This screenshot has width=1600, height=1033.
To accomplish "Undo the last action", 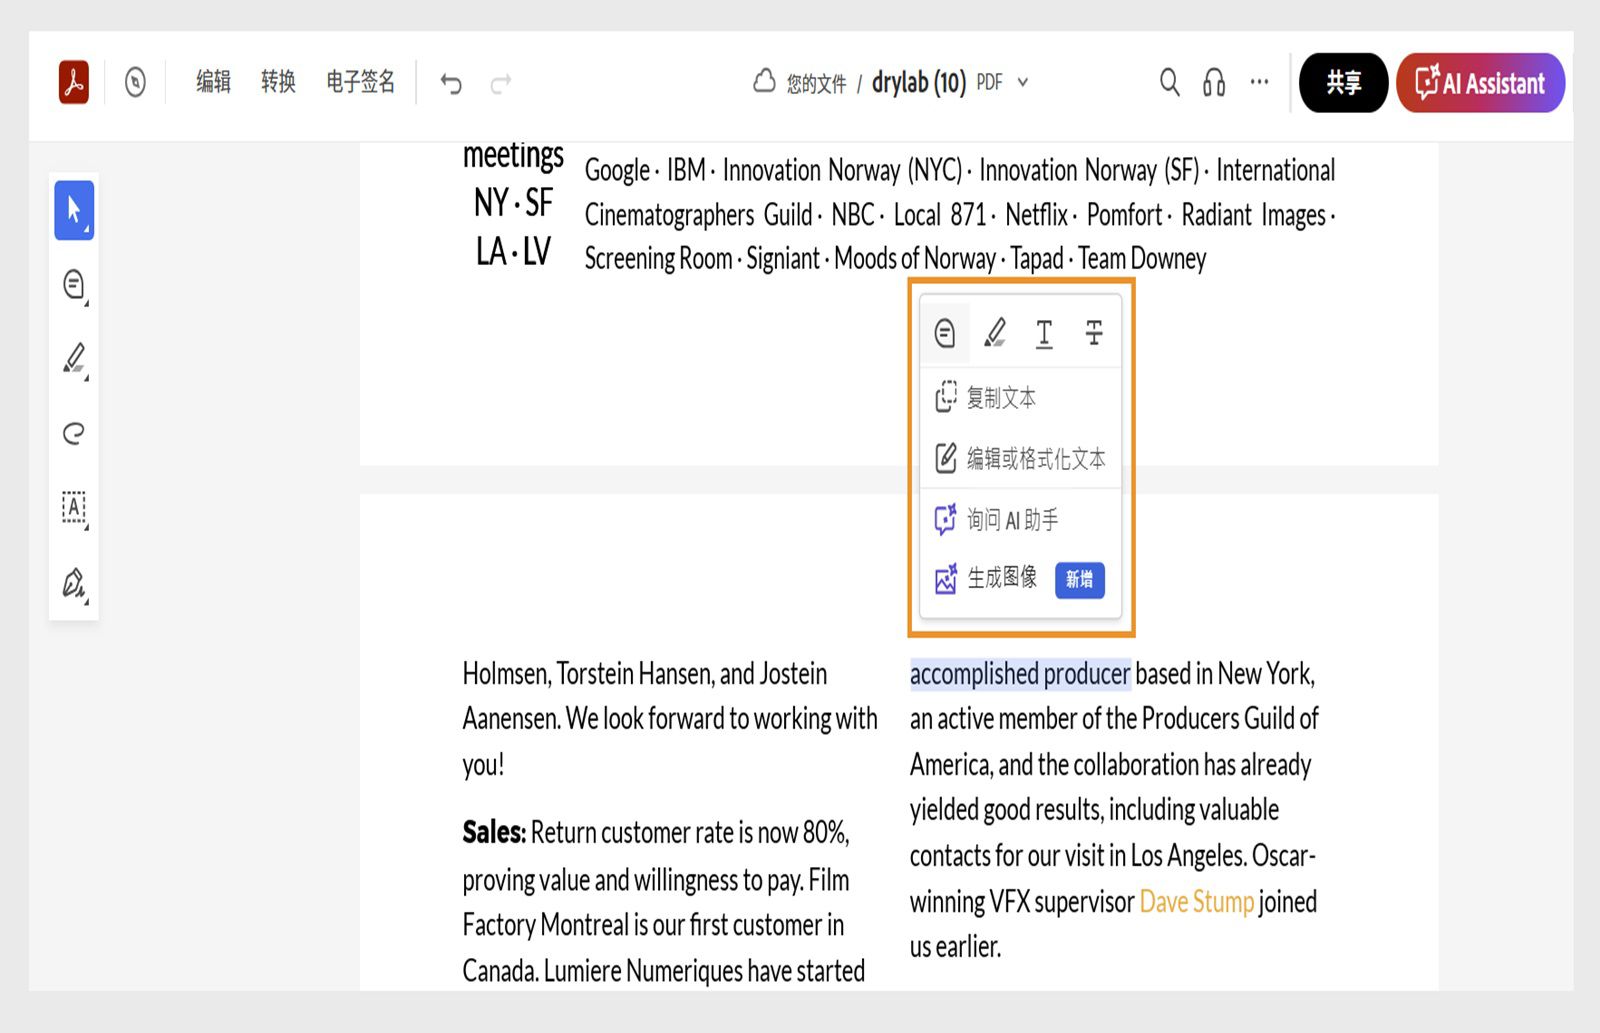I will click(x=451, y=83).
